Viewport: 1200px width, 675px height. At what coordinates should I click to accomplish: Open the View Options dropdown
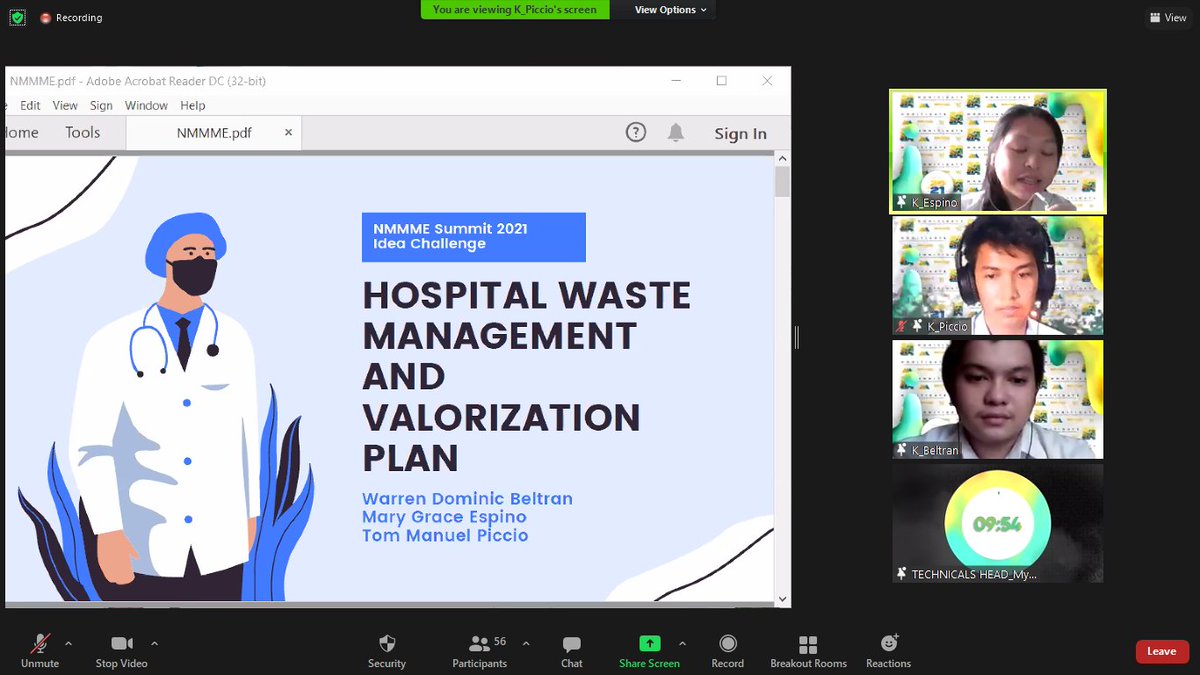[x=670, y=10]
